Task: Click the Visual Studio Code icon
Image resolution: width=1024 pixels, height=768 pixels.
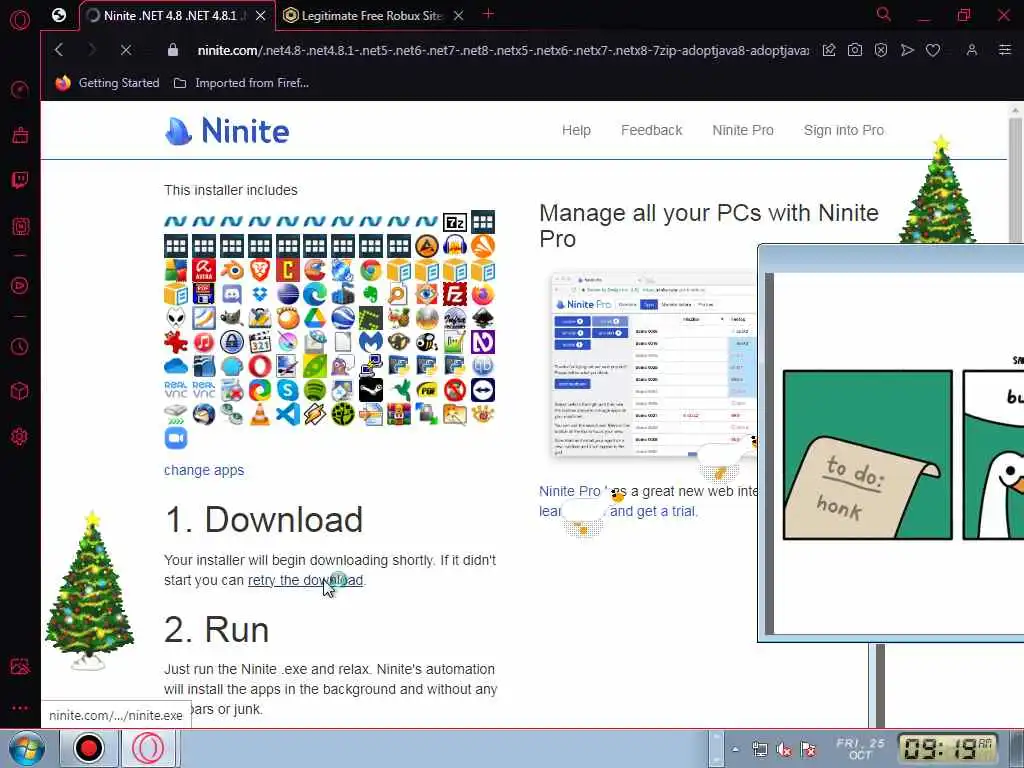Action: click(x=287, y=415)
